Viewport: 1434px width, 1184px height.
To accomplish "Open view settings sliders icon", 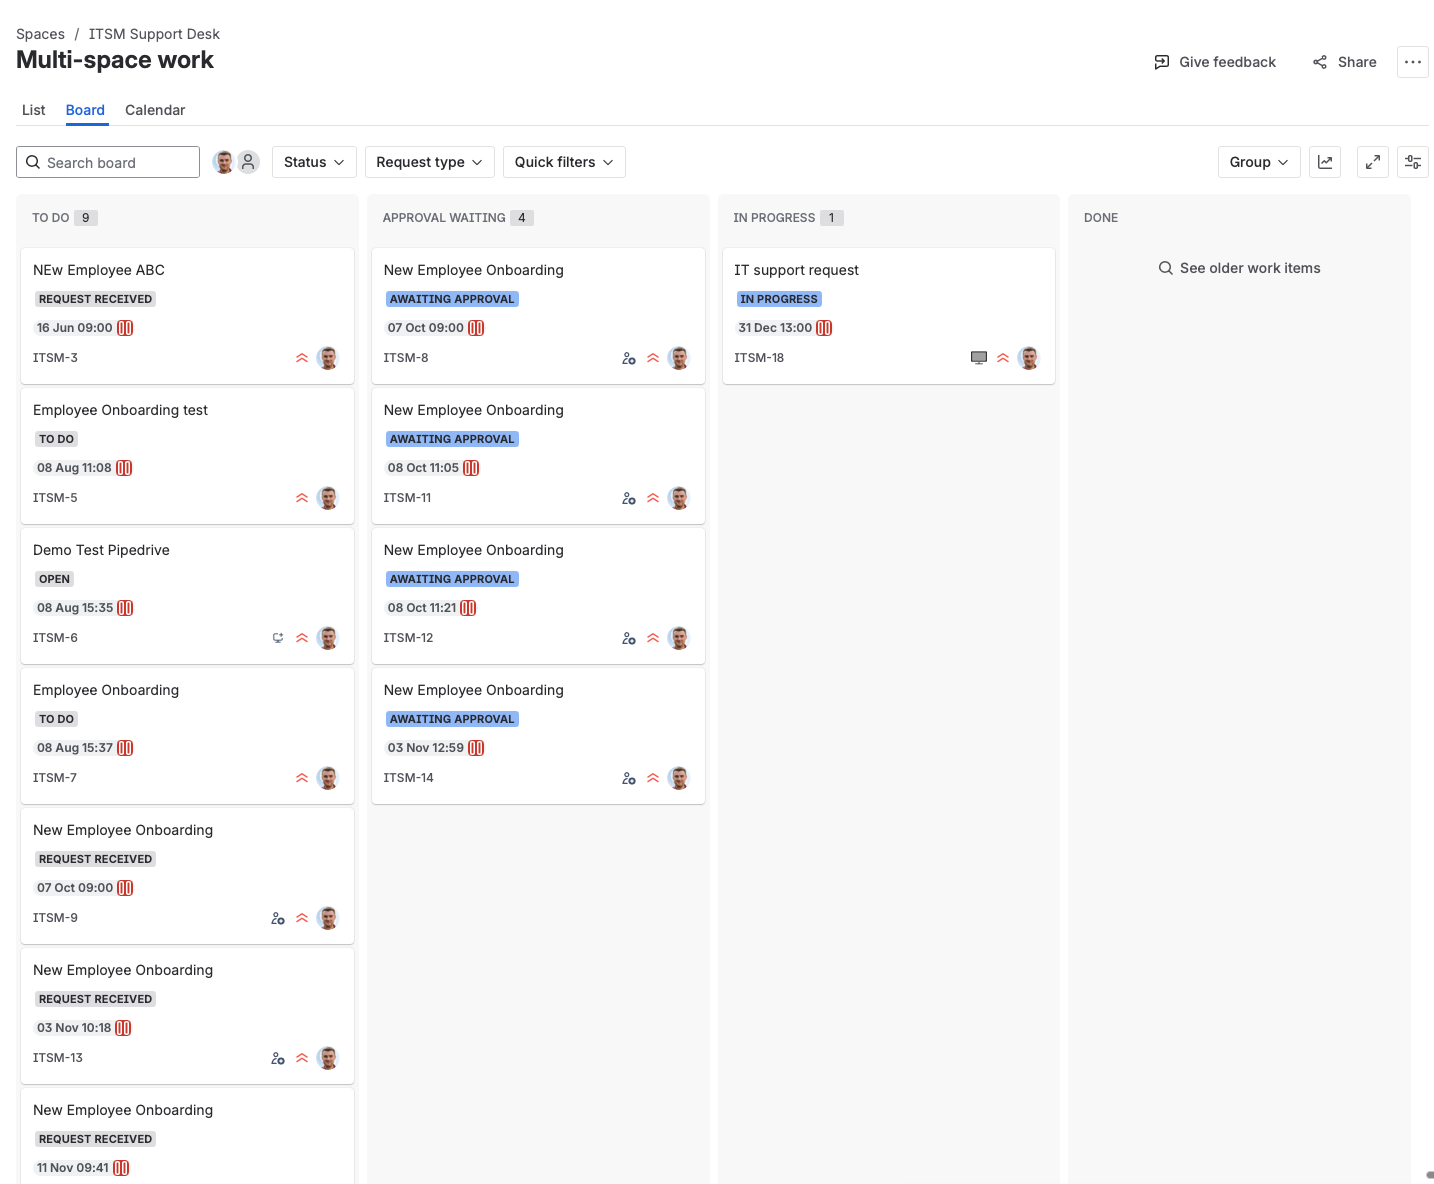I will (1413, 162).
